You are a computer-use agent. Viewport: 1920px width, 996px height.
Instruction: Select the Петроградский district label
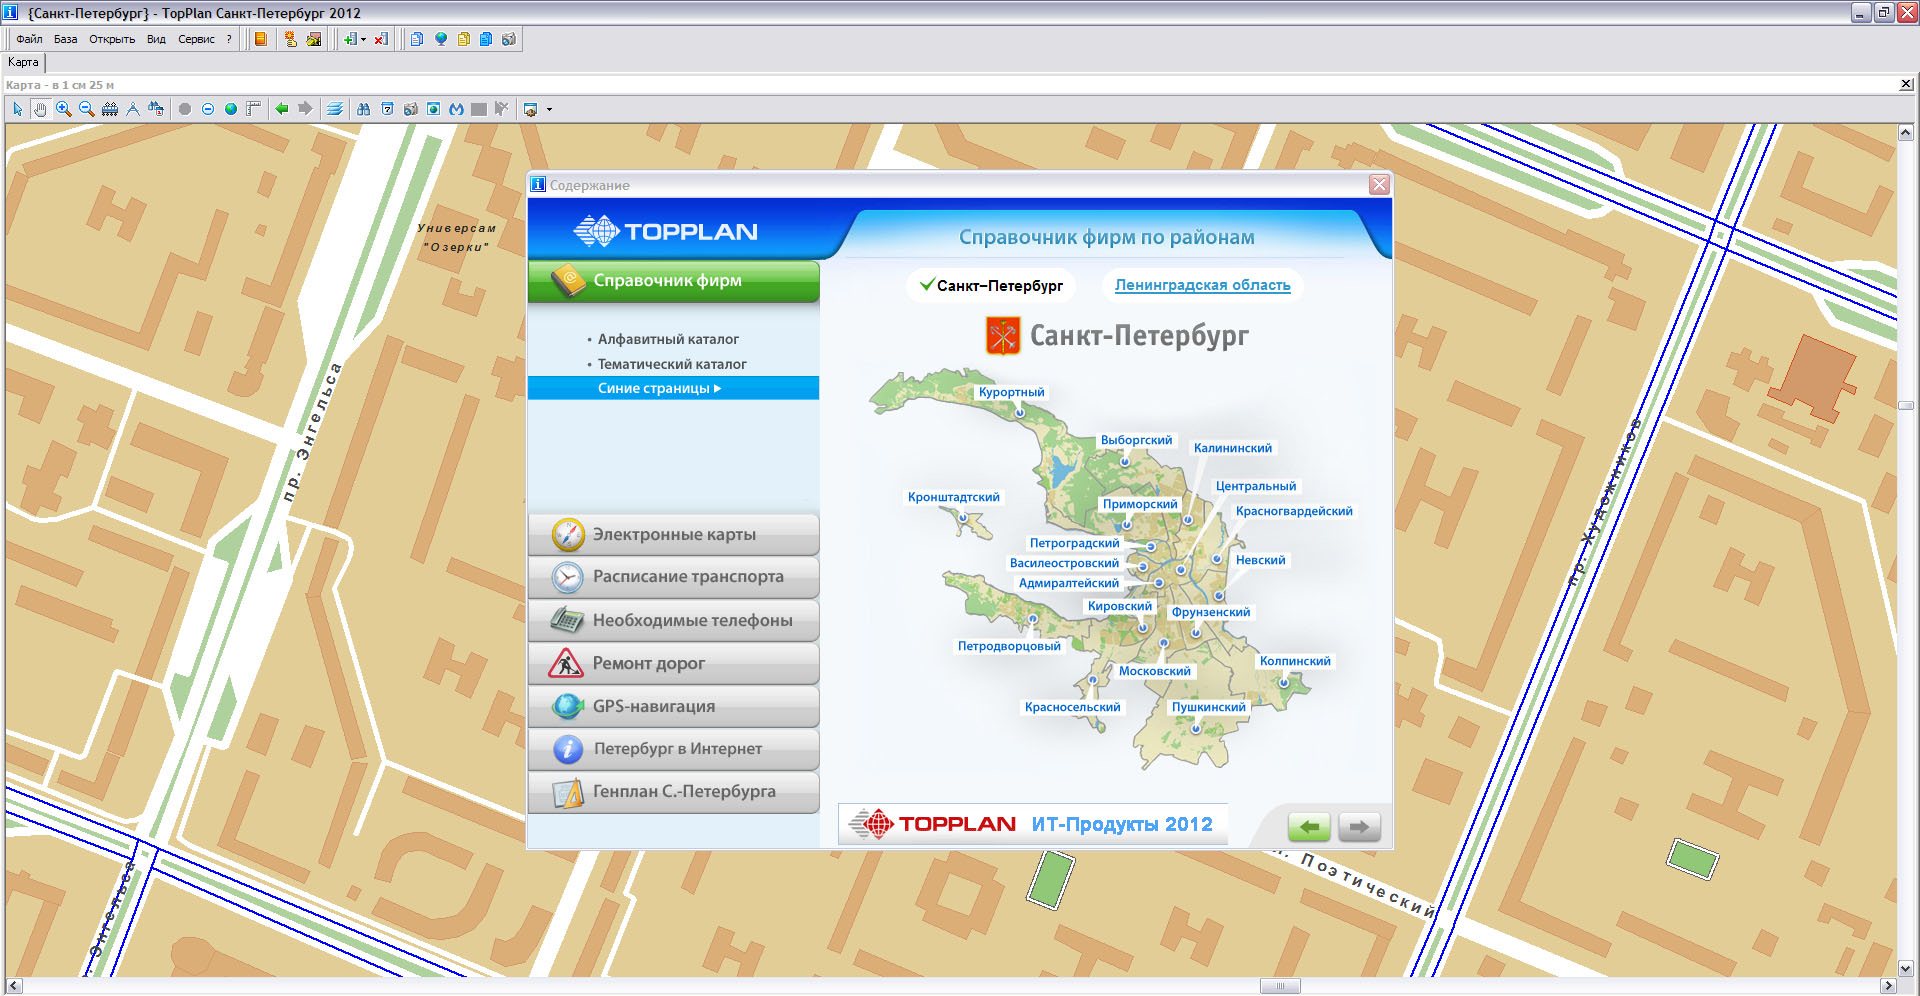pyautogui.click(x=1075, y=543)
